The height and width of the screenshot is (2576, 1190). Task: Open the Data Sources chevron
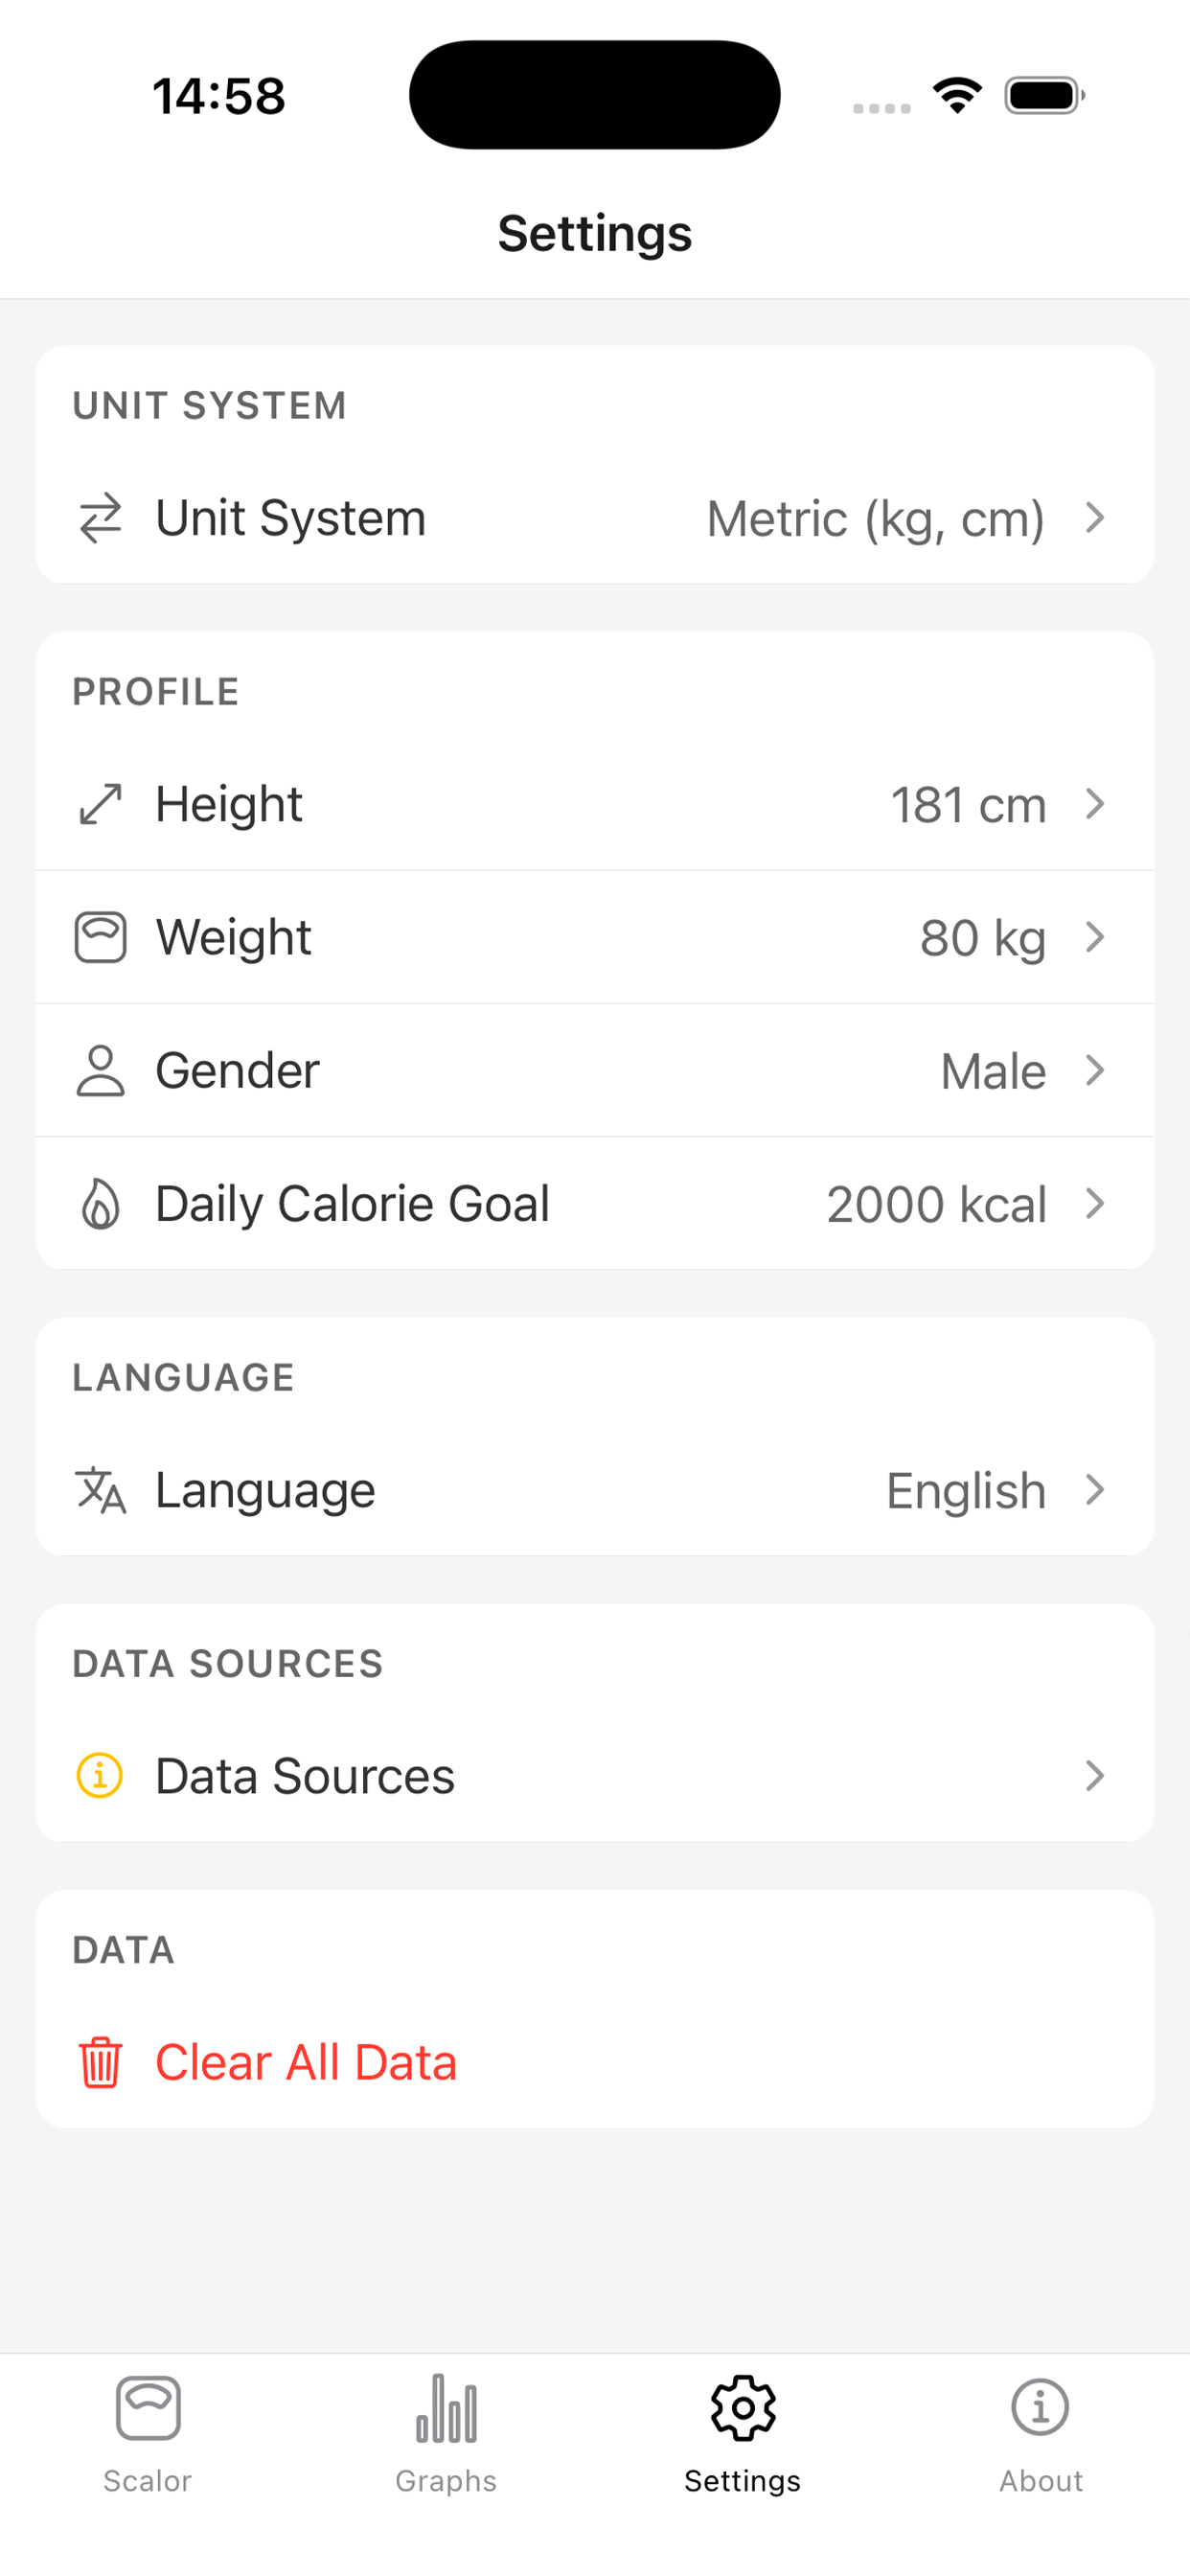coord(1095,1776)
